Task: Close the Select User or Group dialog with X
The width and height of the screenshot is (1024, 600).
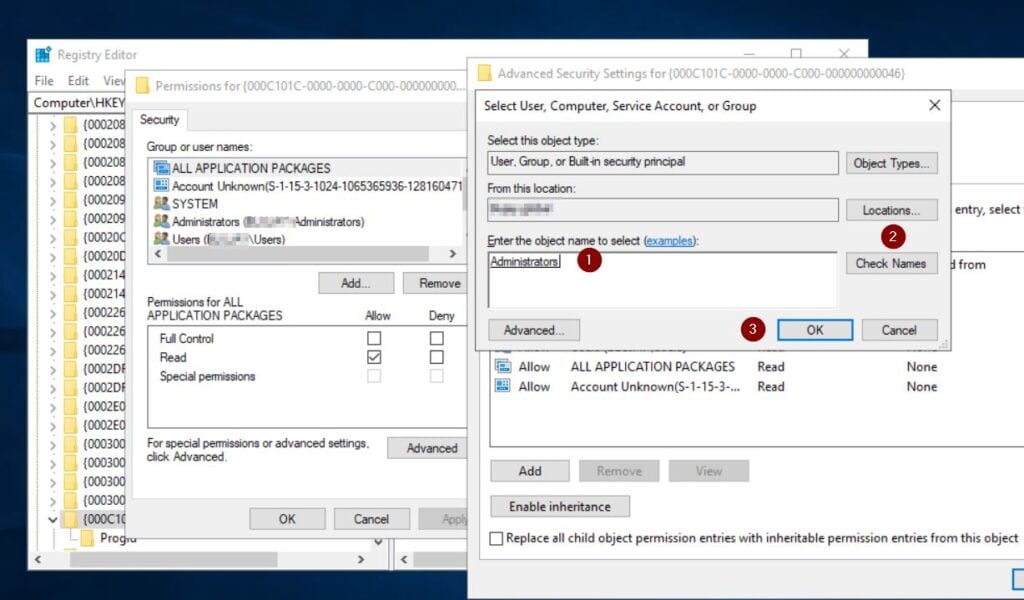Action: (x=935, y=105)
